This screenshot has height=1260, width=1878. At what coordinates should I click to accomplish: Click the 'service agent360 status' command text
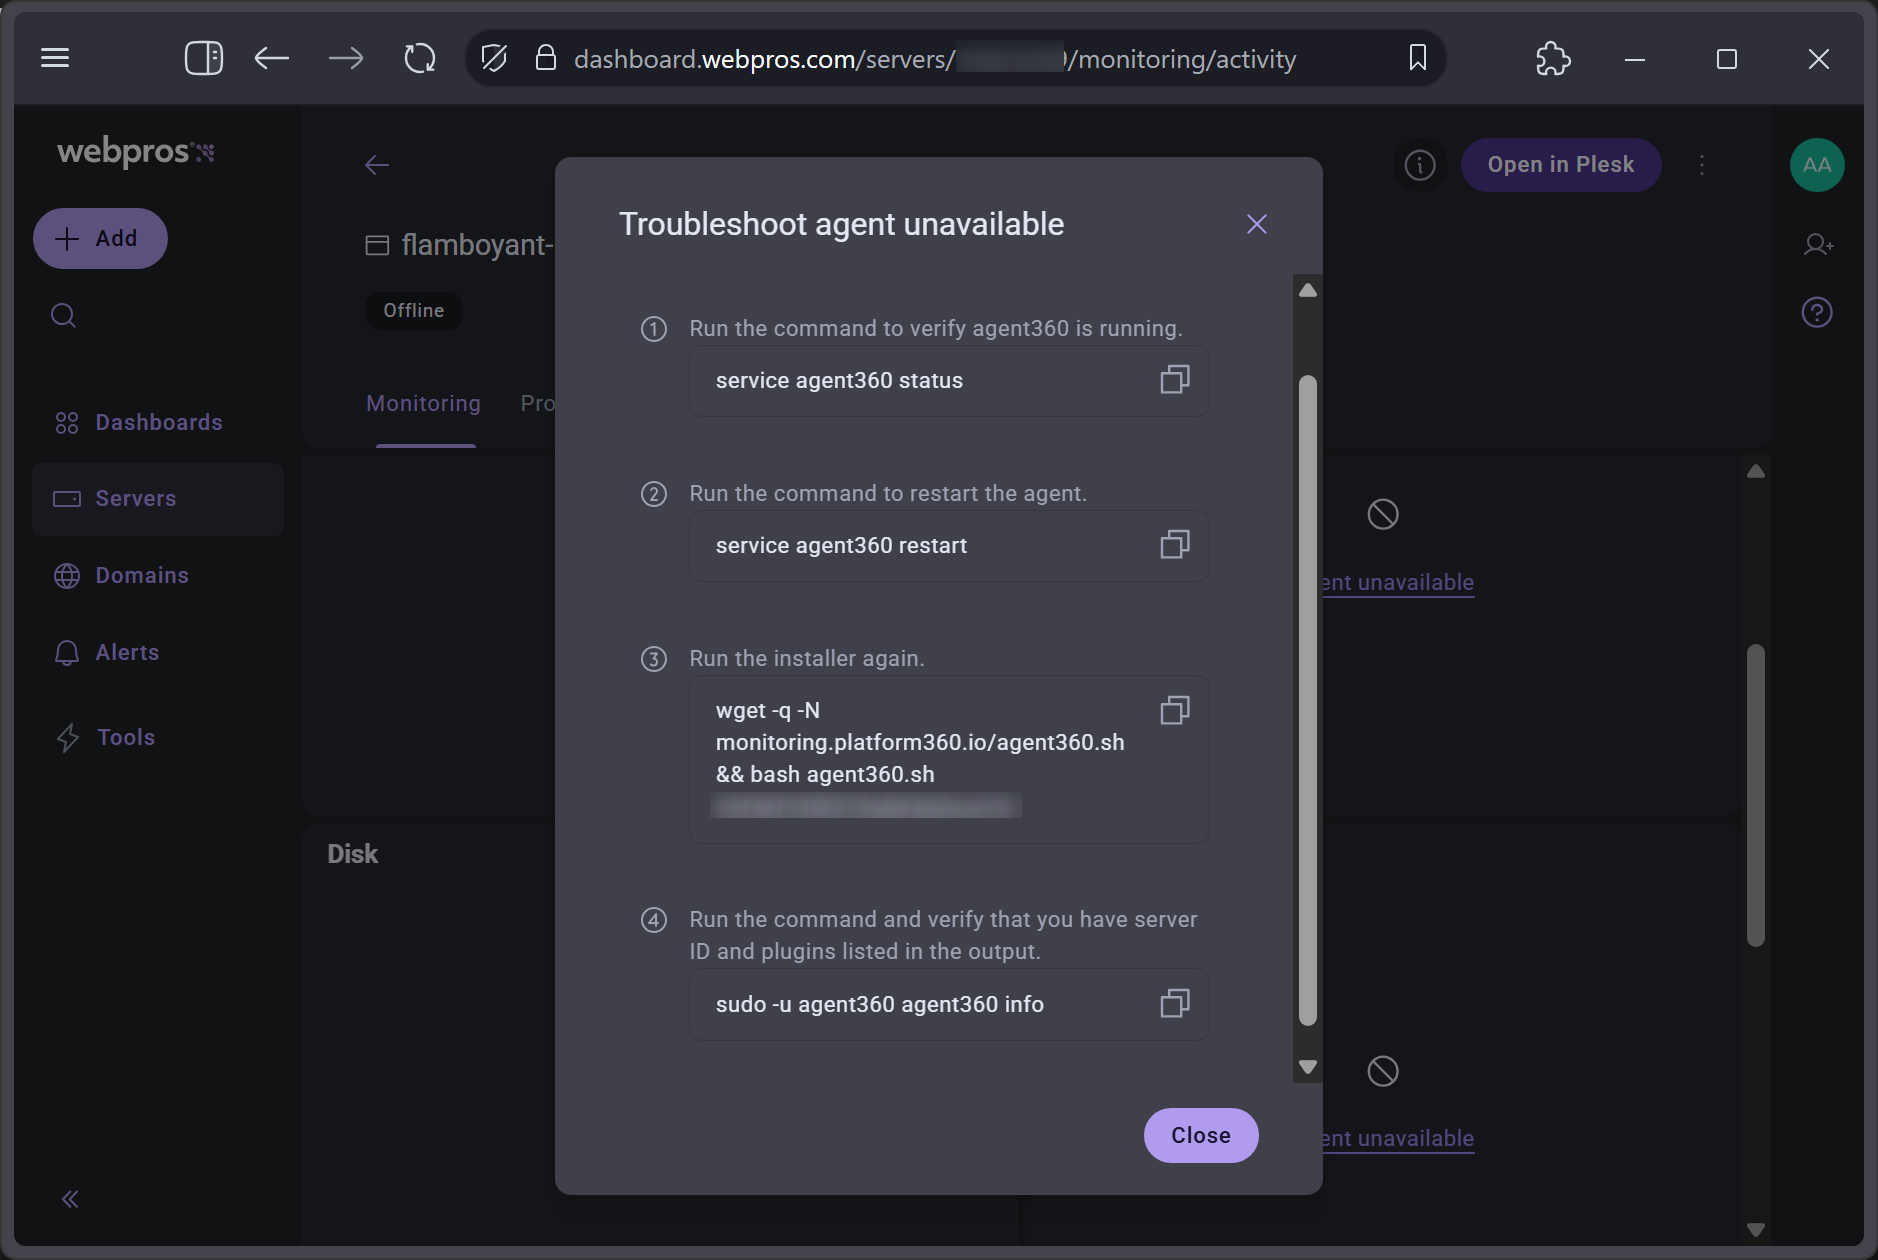click(x=839, y=381)
